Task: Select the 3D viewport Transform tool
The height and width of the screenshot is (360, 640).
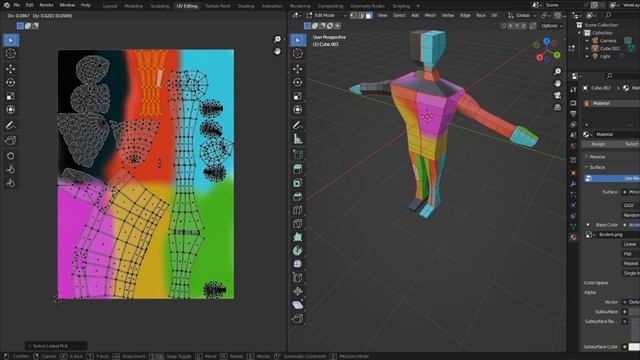Action: pyautogui.click(x=298, y=110)
